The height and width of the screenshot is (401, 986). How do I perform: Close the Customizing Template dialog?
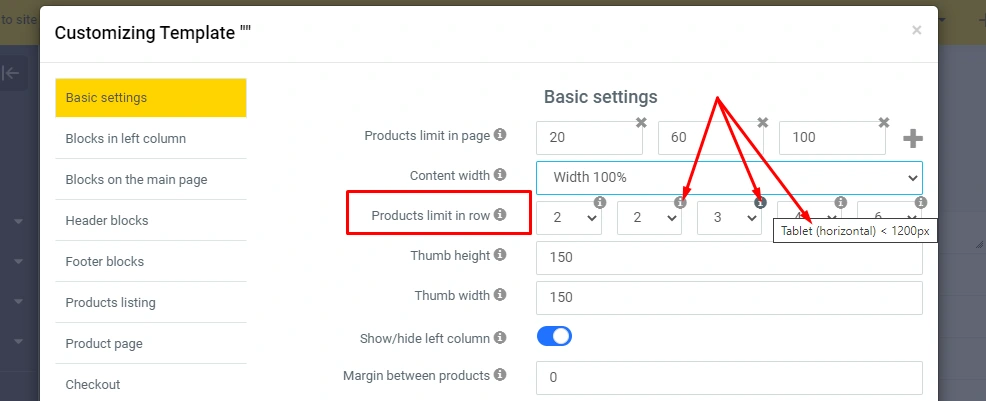point(916,31)
